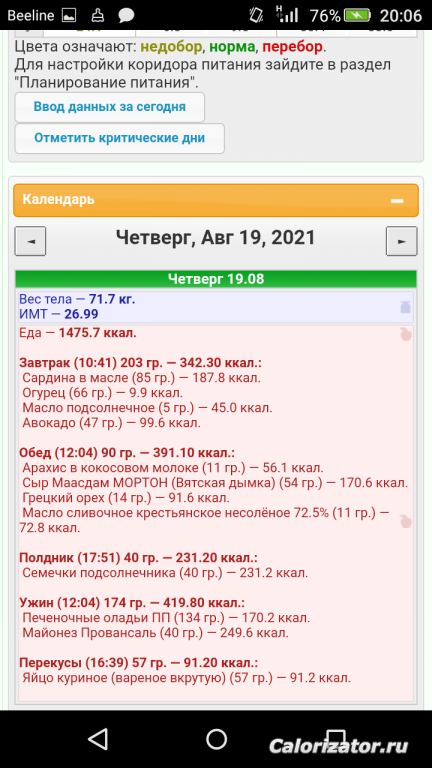Select 'Завтрак (10:41)' meal header
This screenshot has width=432, height=768.
tap(140, 363)
